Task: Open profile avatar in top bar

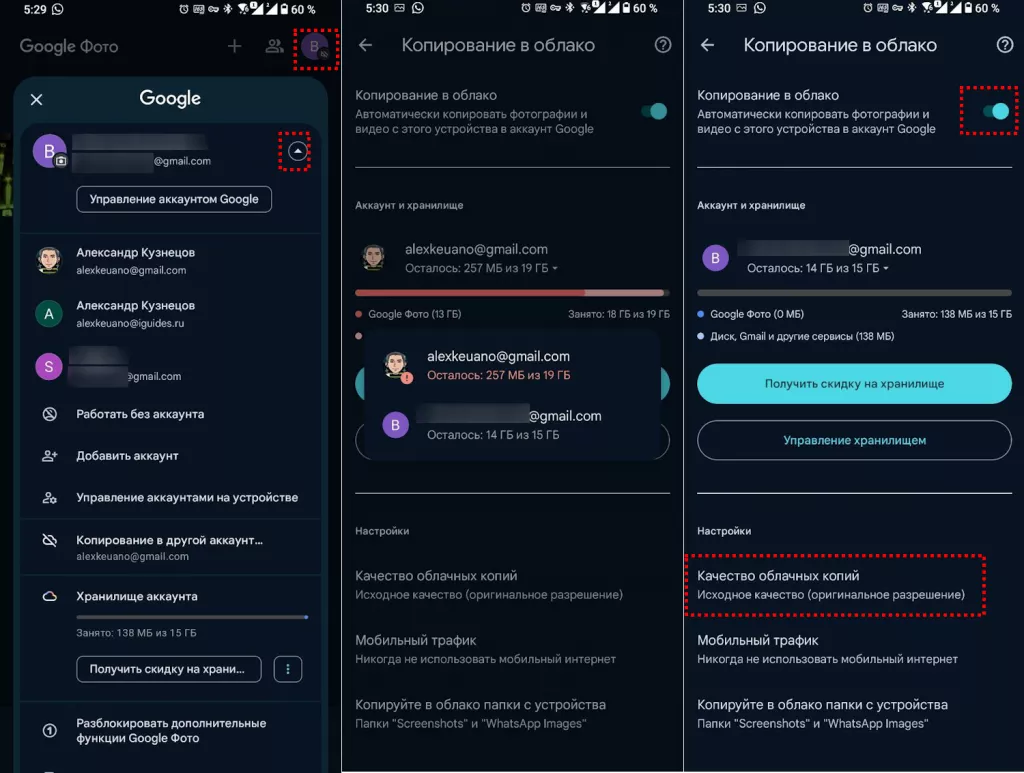Action: pos(315,47)
